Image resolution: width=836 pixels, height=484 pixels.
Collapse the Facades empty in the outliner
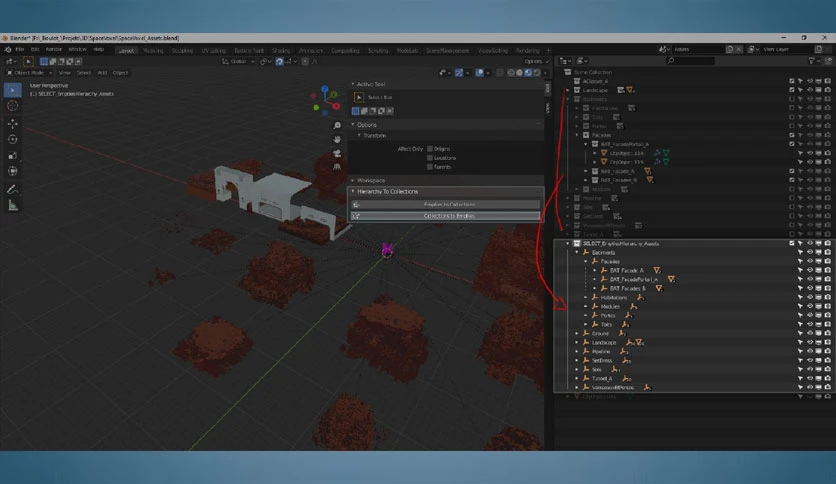(586, 262)
